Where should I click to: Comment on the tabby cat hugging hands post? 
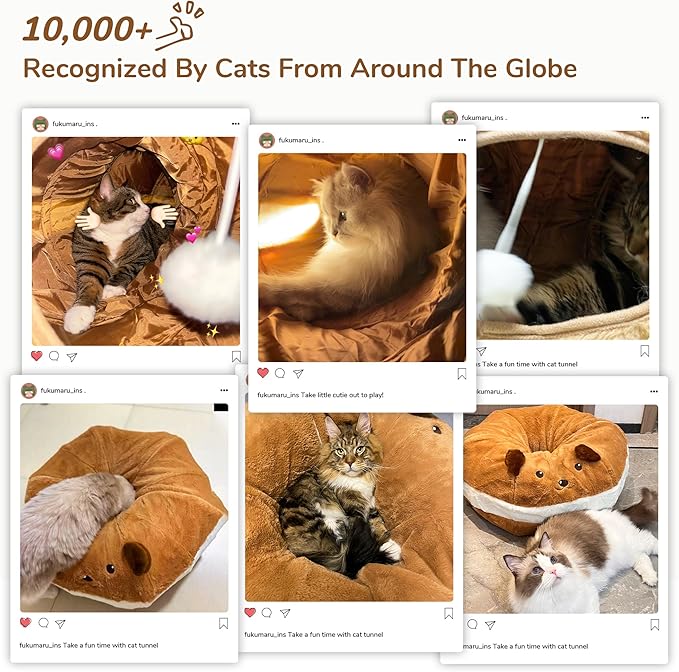pyautogui.click(x=54, y=356)
